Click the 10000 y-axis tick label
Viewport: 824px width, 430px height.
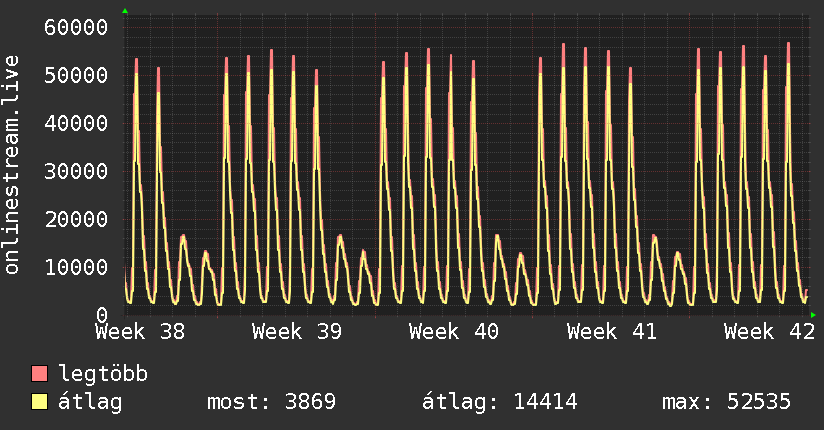(x=76, y=267)
